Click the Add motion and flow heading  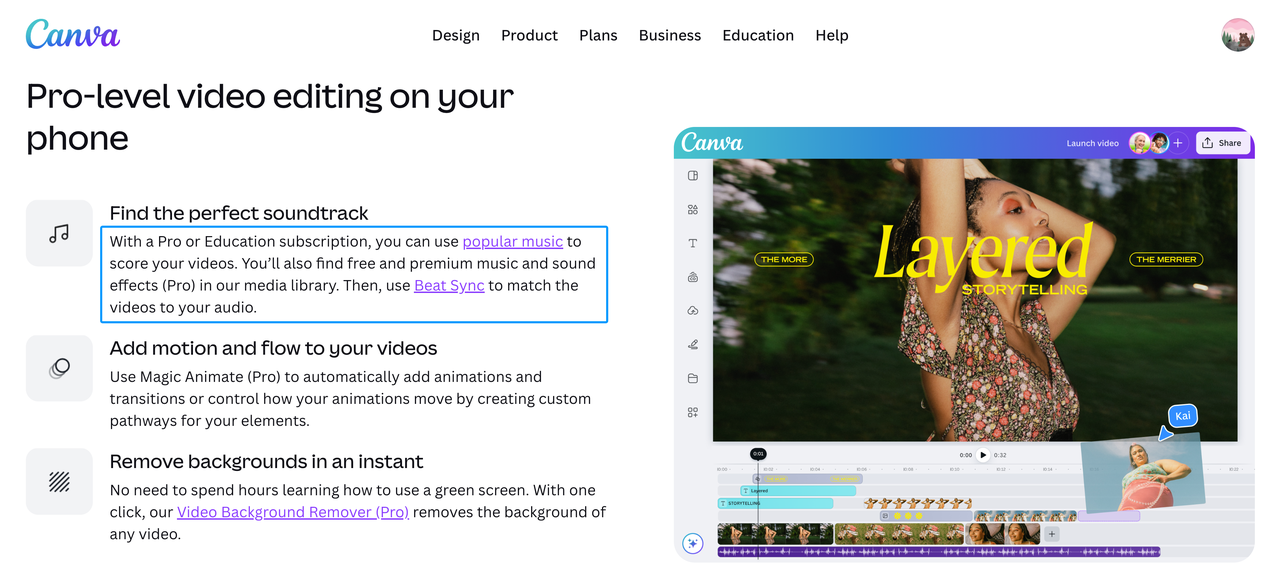[x=273, y=348]
